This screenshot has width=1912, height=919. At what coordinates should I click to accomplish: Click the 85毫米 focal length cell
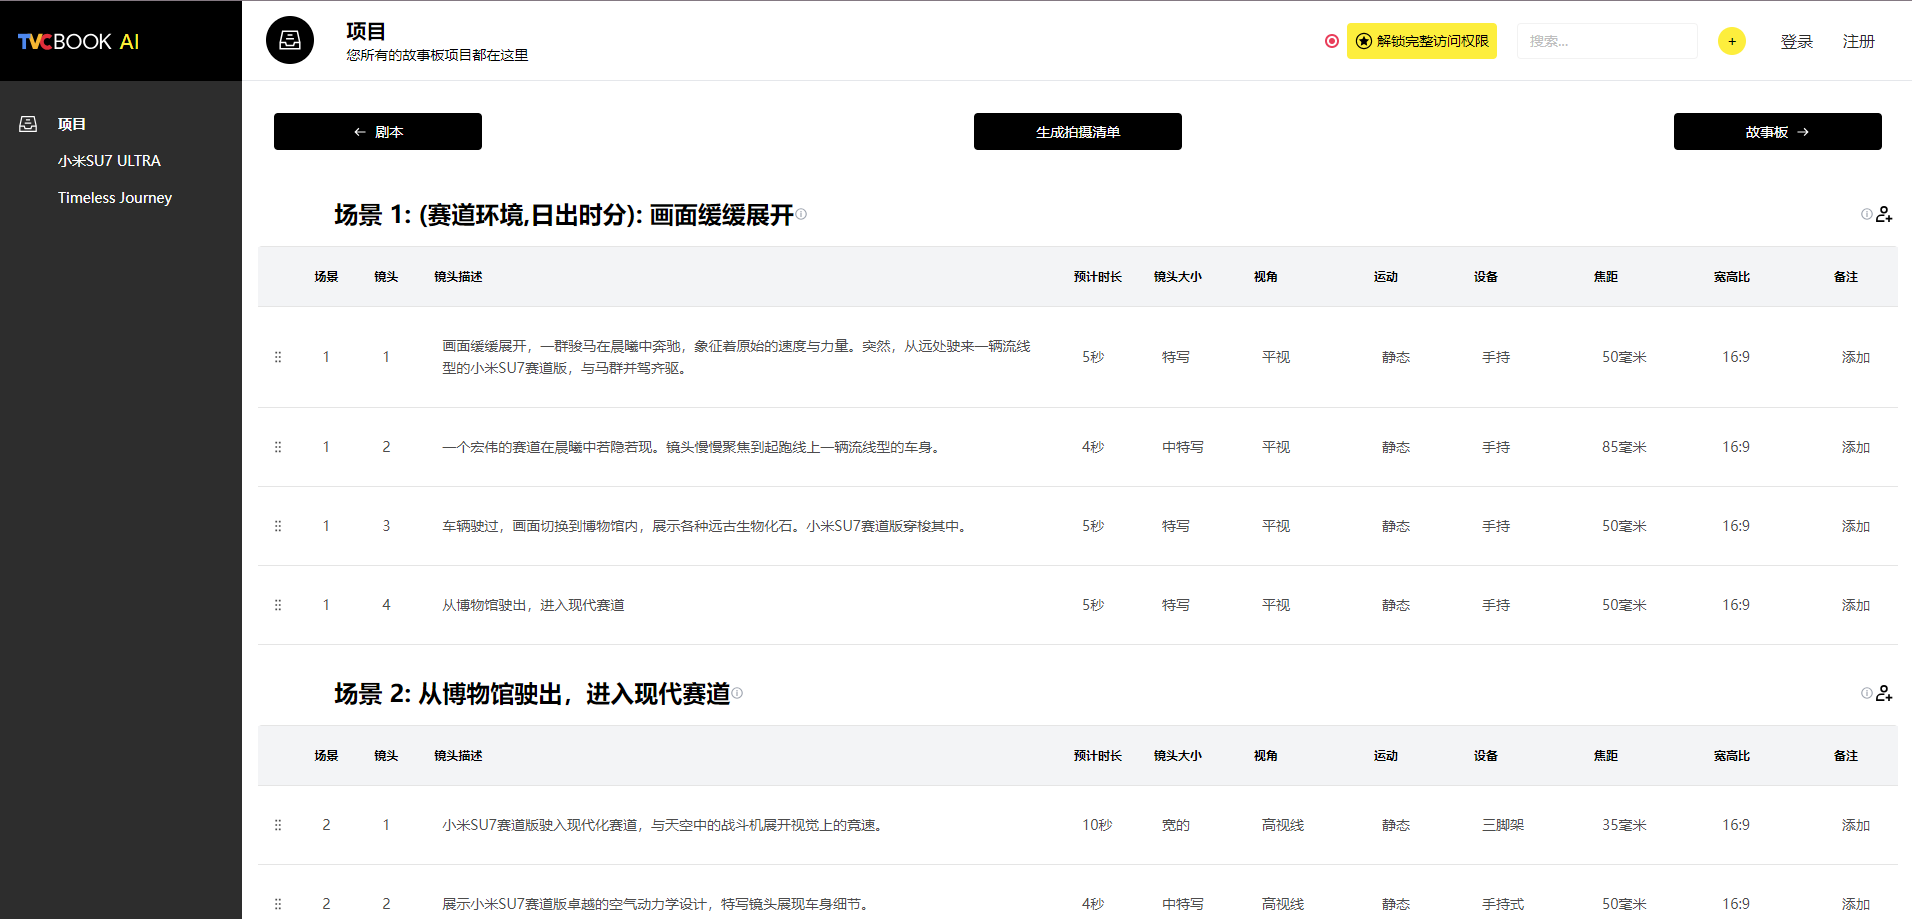1624,447
